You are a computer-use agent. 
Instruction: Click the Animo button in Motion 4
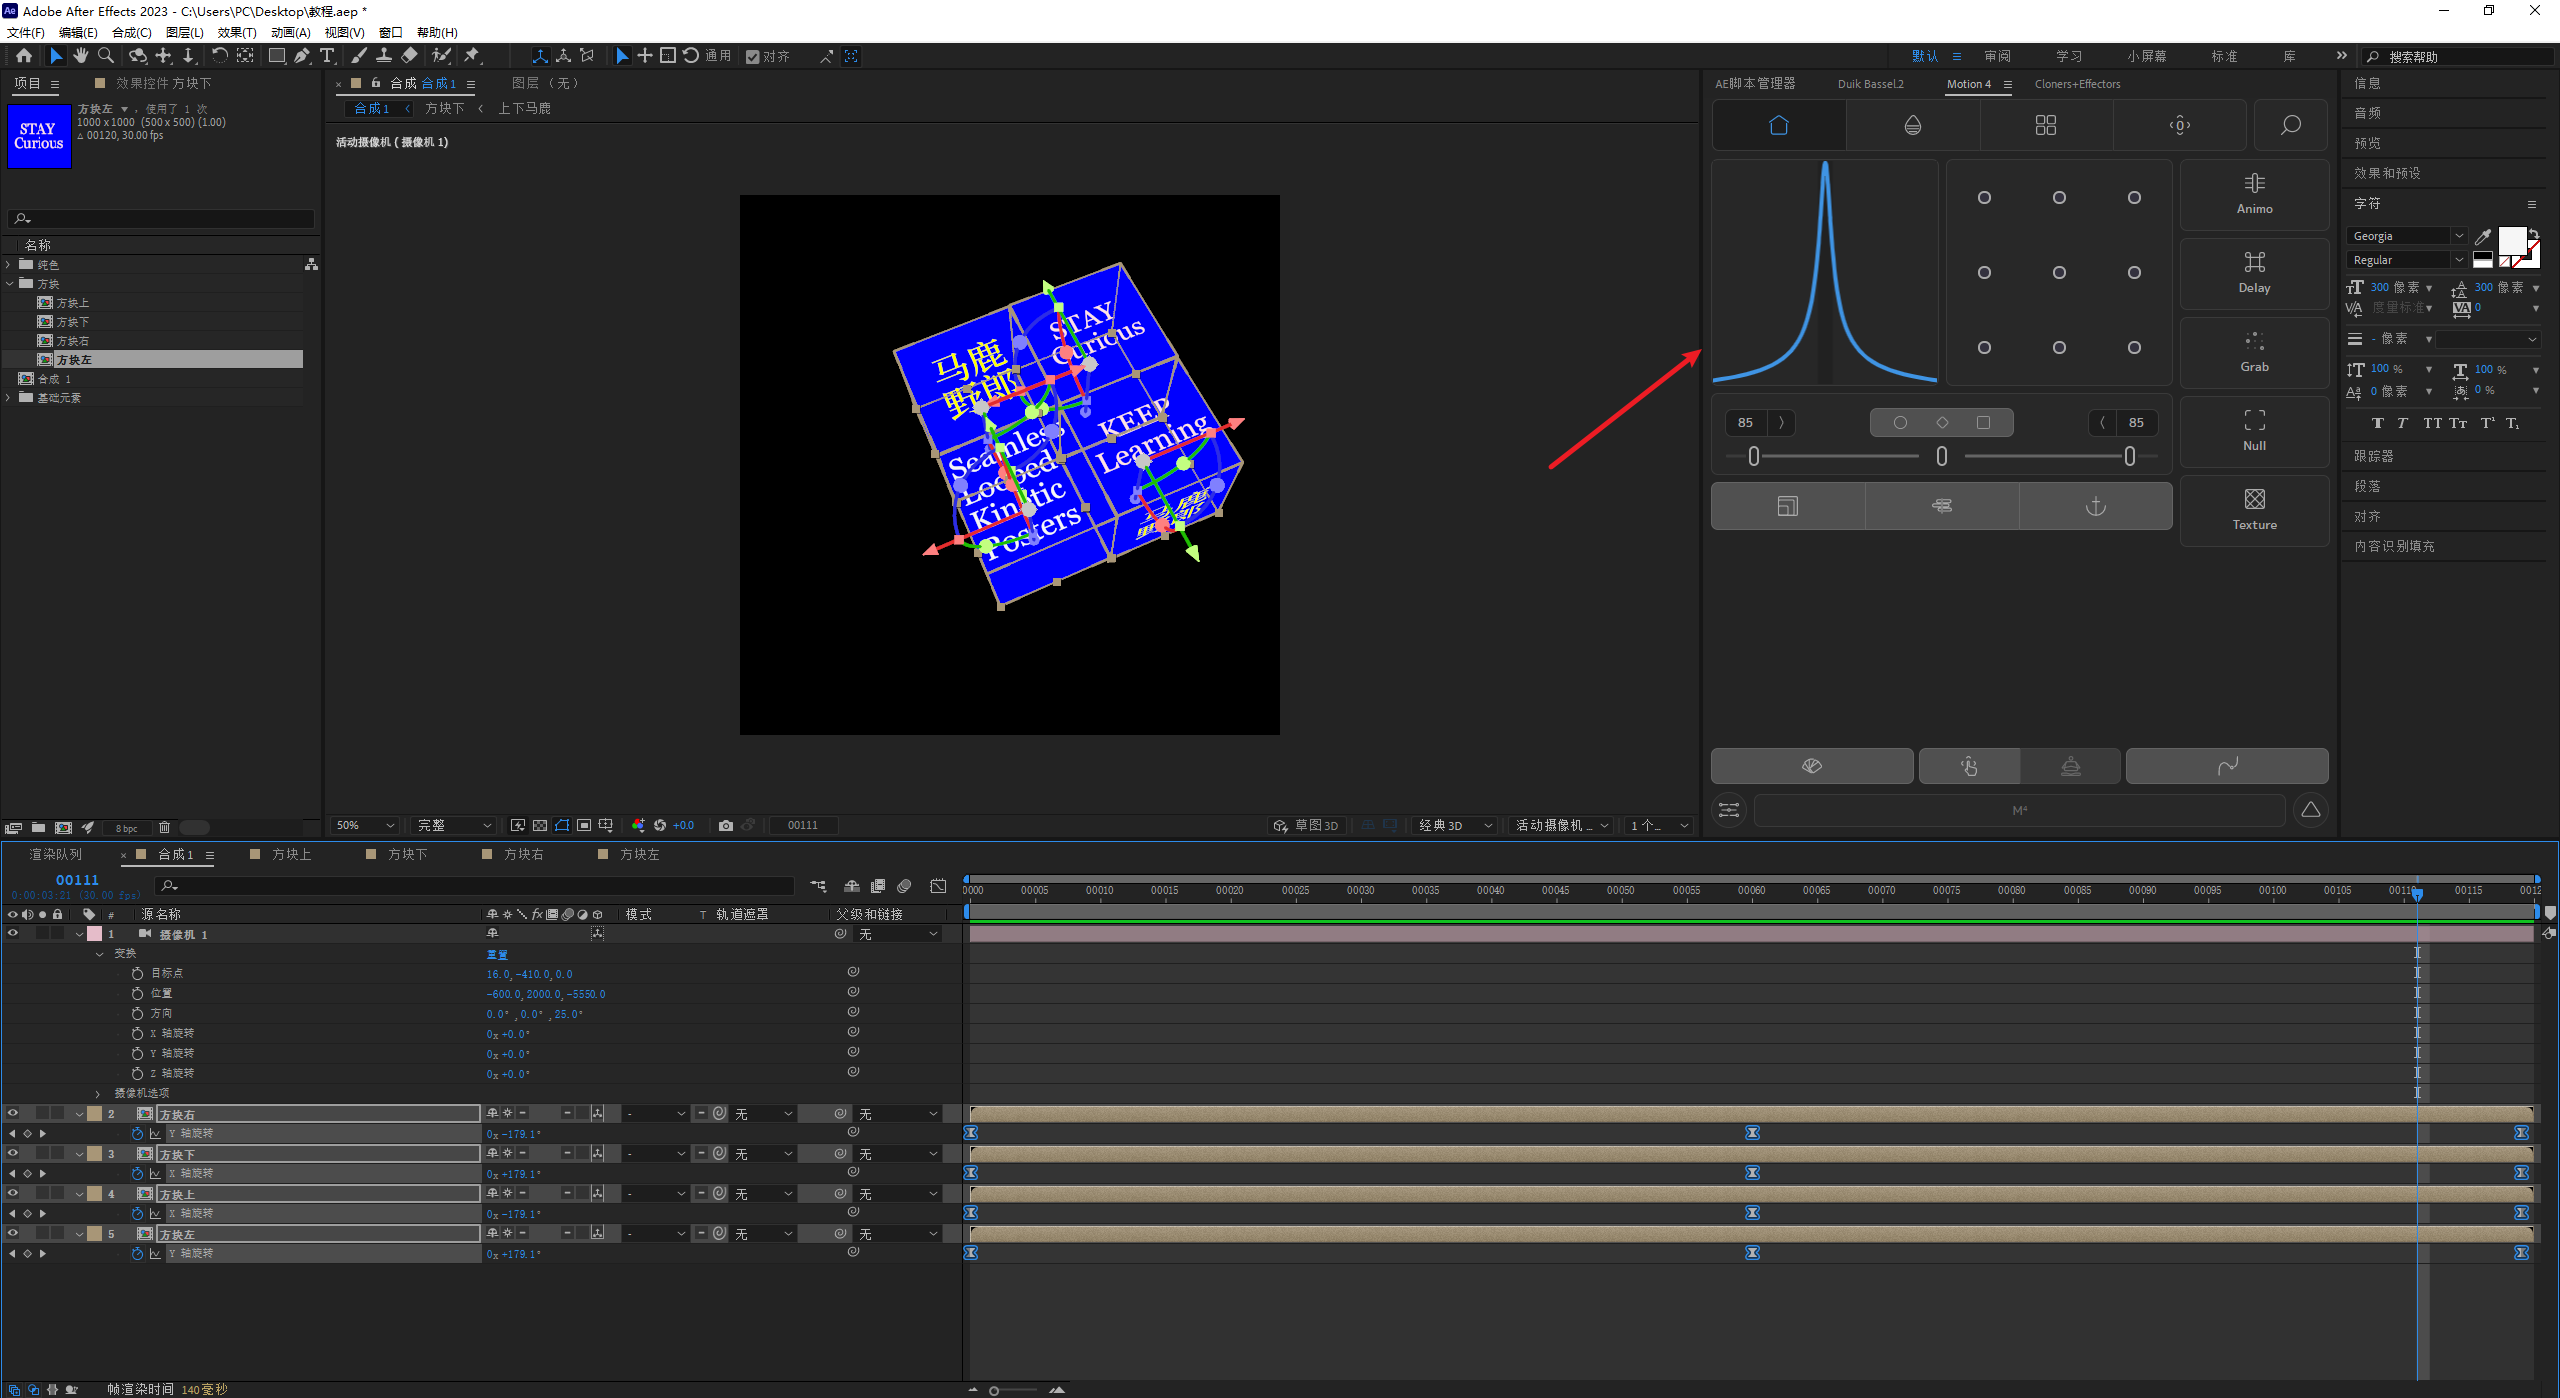[2254, 194]
